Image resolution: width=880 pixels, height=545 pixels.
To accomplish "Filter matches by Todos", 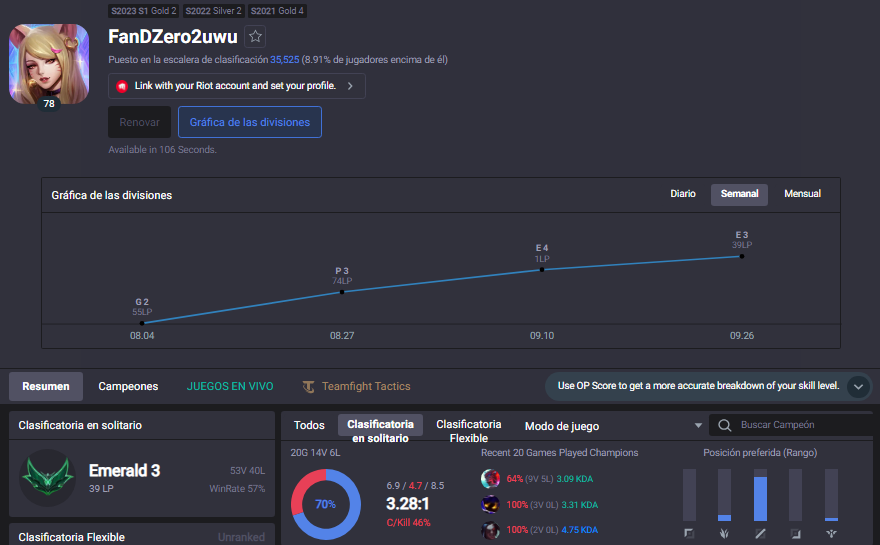I will pyautogui.click(x=309, y=425).
